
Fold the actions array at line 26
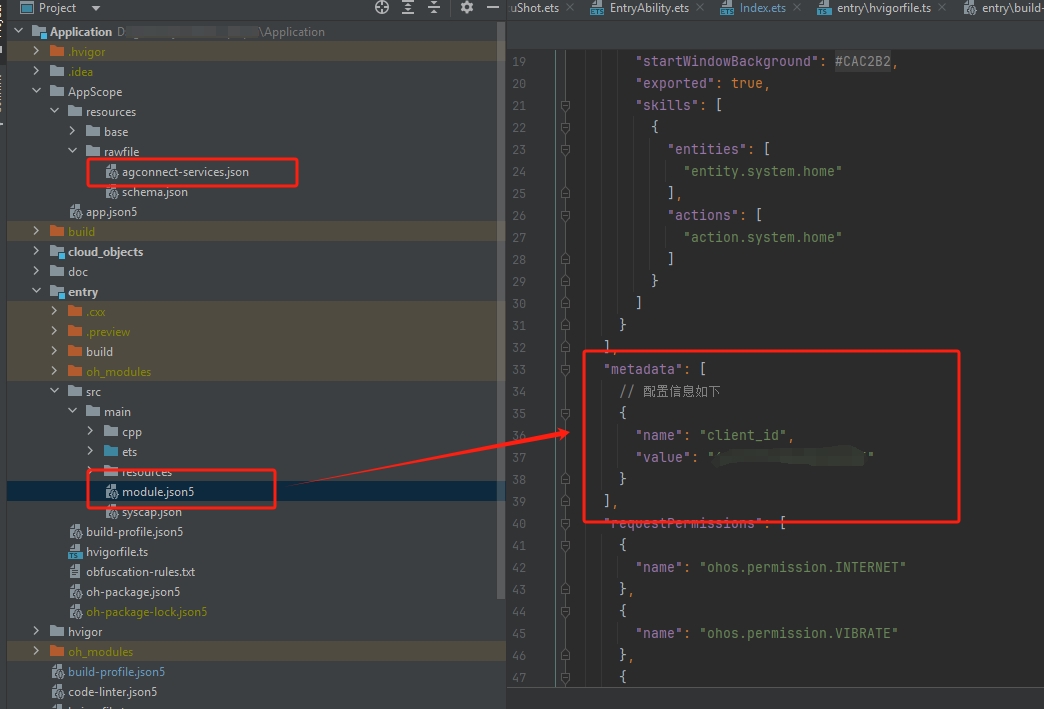pos(565,215)
